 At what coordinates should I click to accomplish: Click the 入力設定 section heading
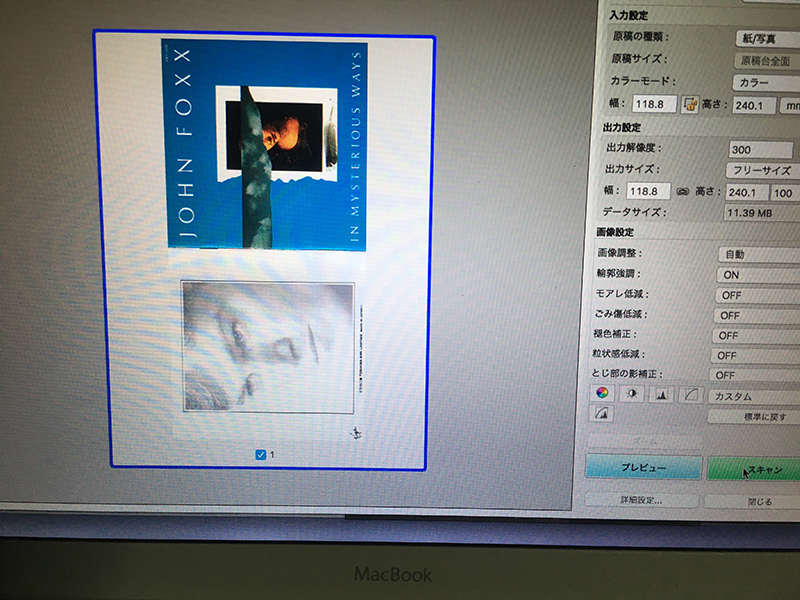[629, 15]
